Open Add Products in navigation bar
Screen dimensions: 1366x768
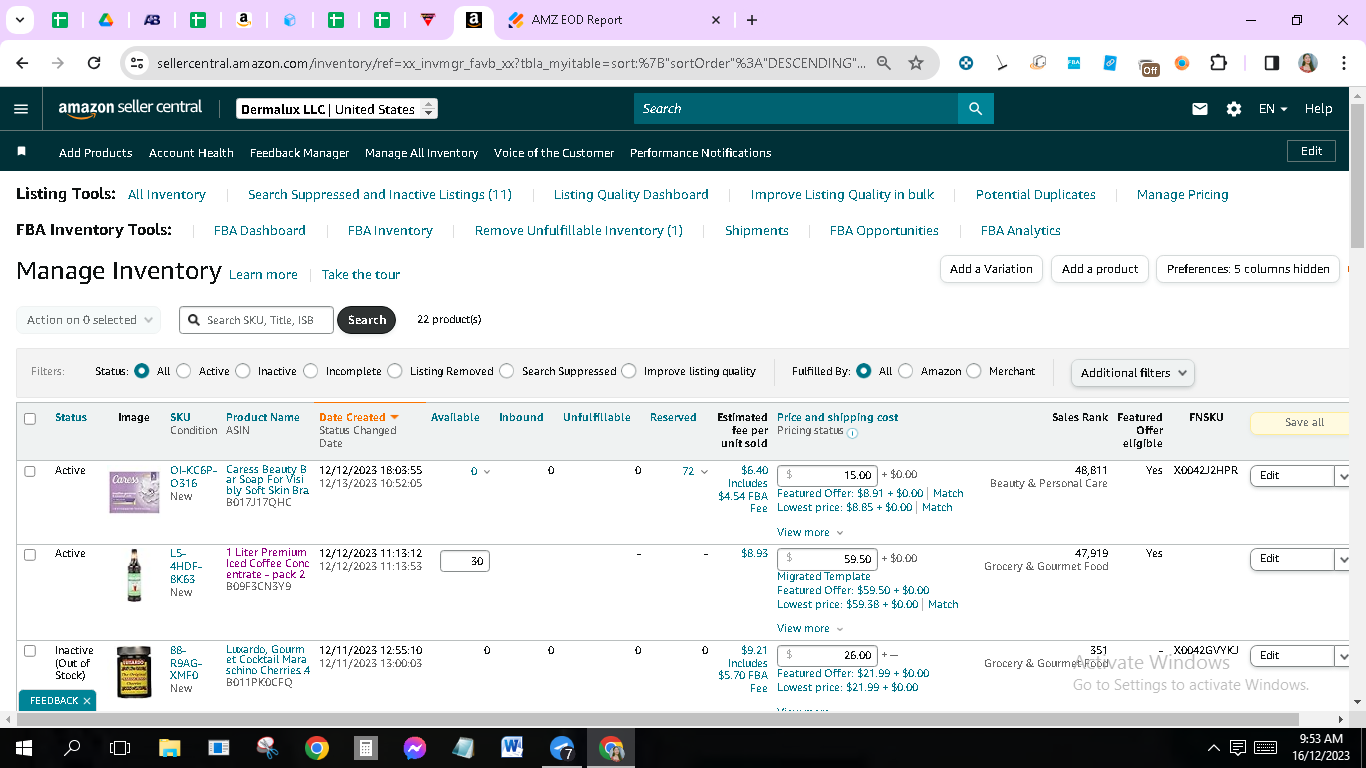tap(96, 153)
